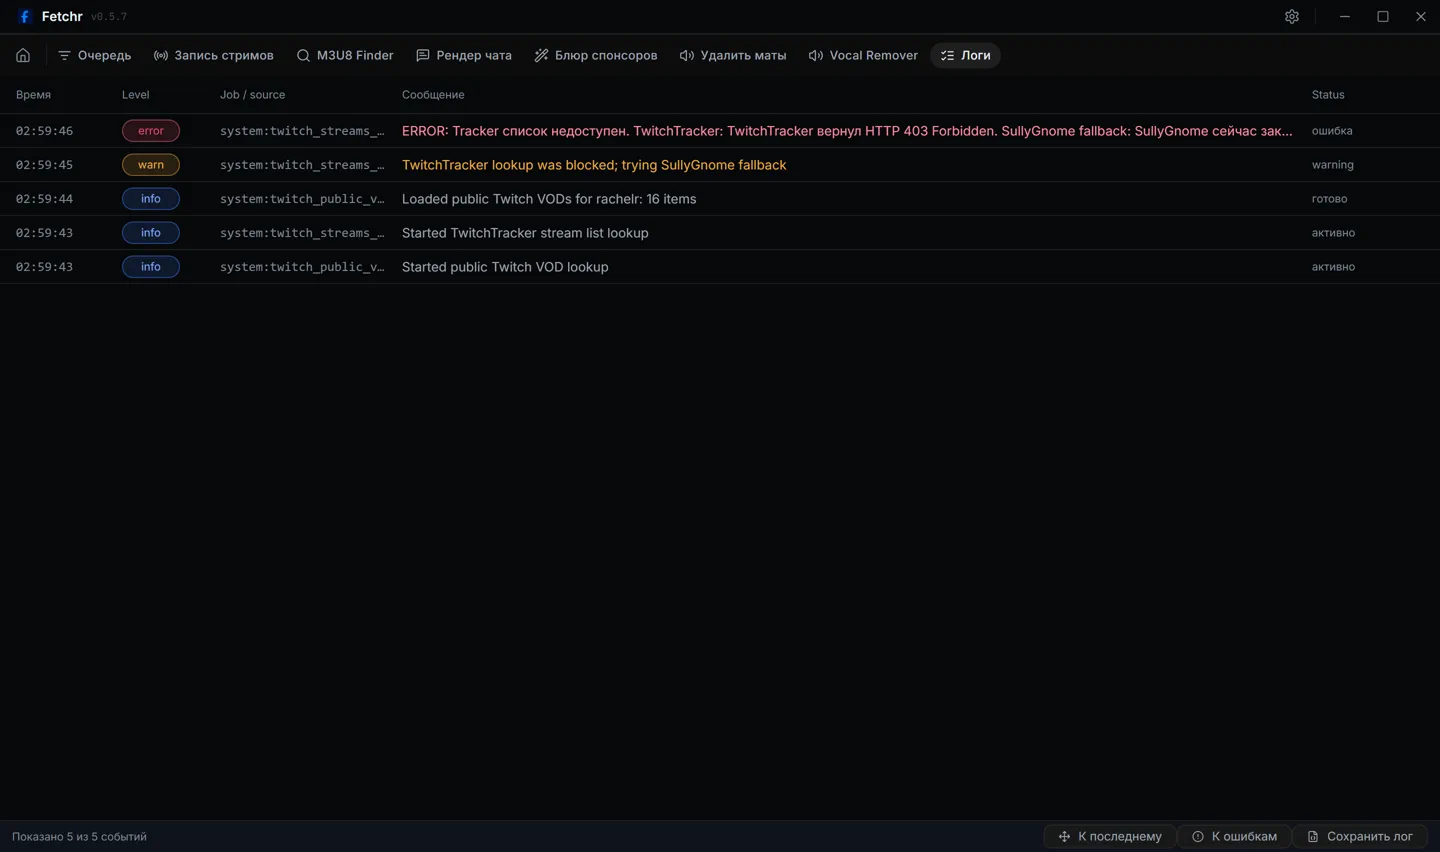Screen dimensions: 1440x852
Task: Click the Status column header
Action: click(1328, 95)
